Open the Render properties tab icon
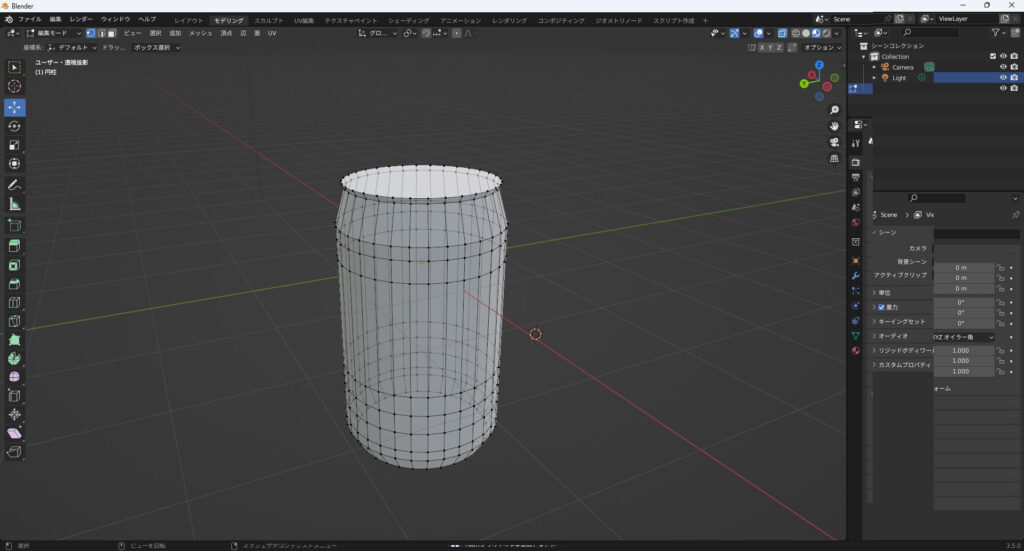 pyautogui.click(x=856, y=163)
